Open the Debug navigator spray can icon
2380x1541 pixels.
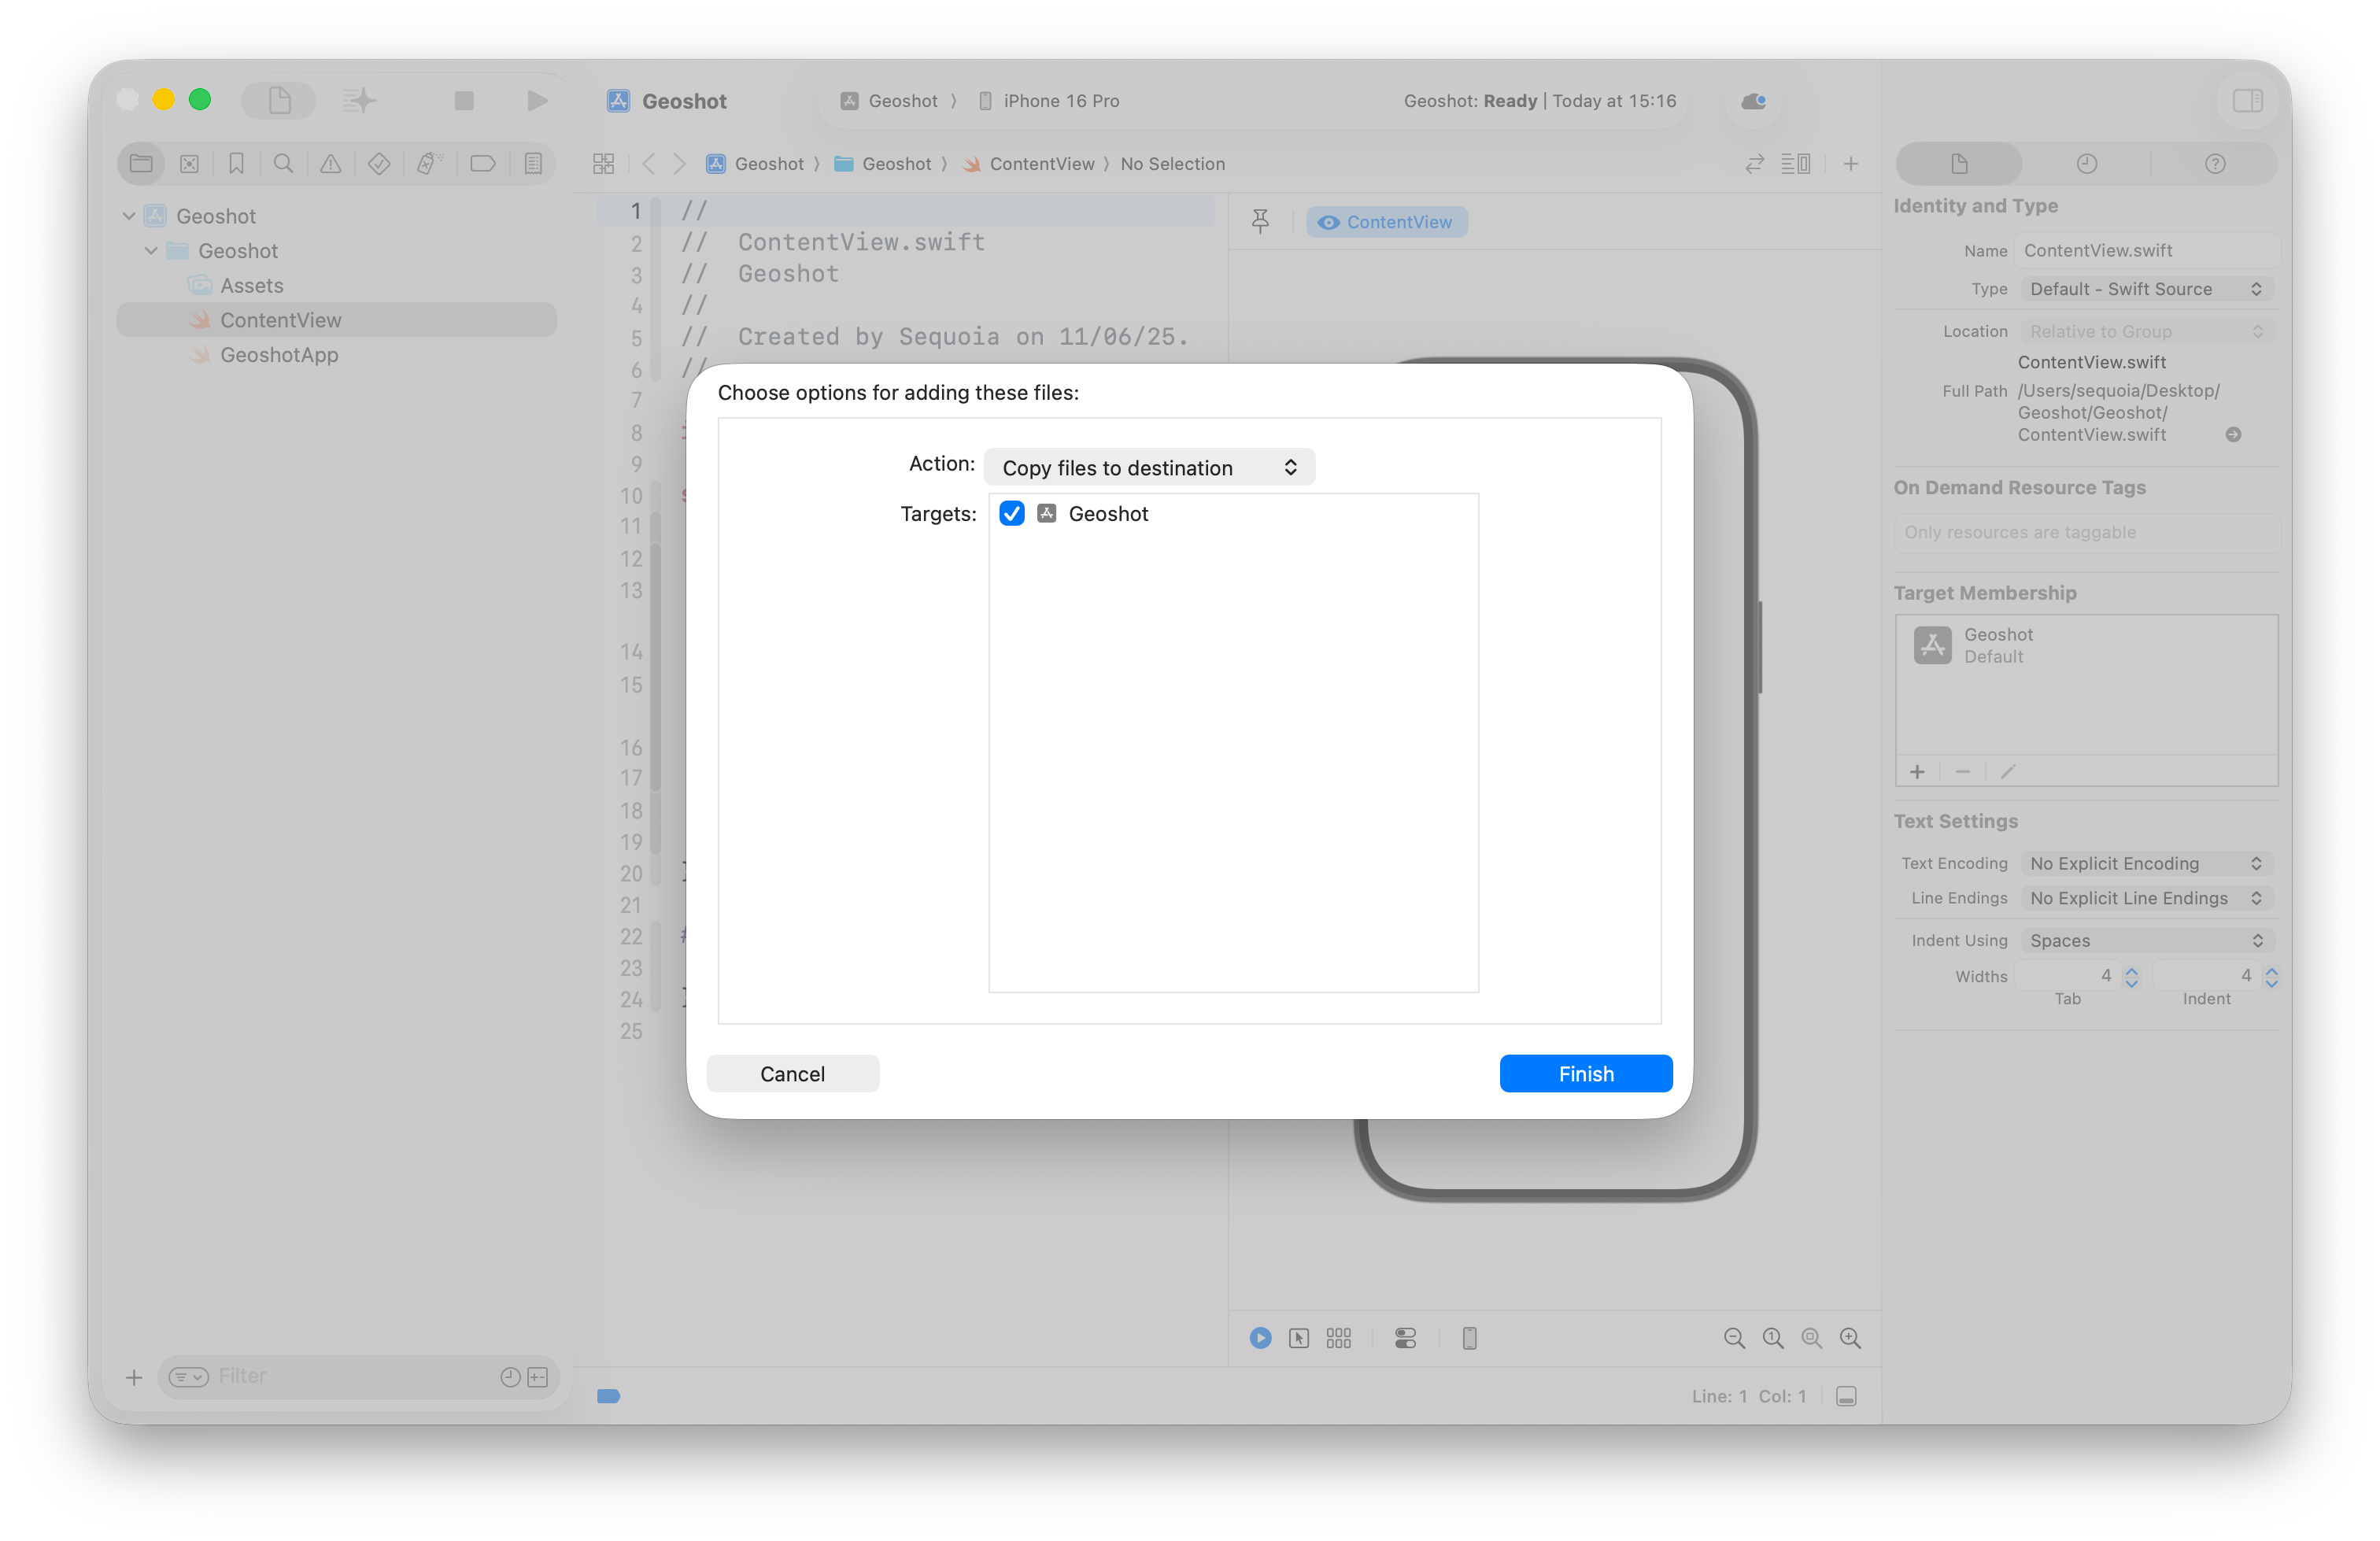point(429,163)
